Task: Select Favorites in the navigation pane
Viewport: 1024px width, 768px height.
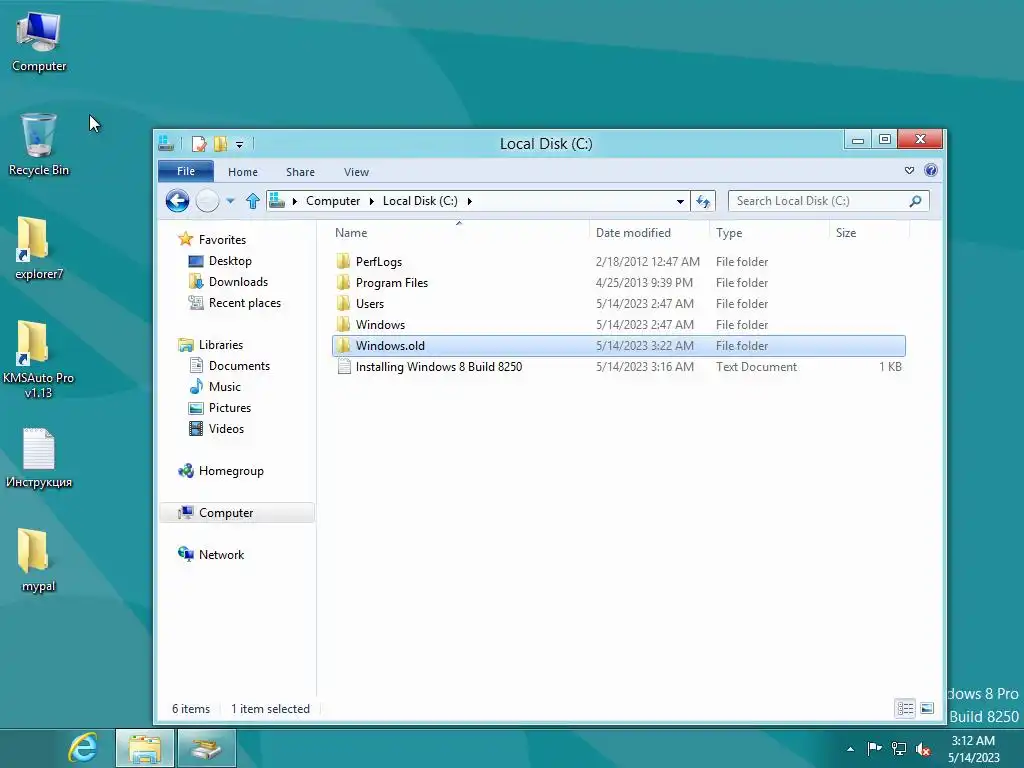Action: click(222, 240)
